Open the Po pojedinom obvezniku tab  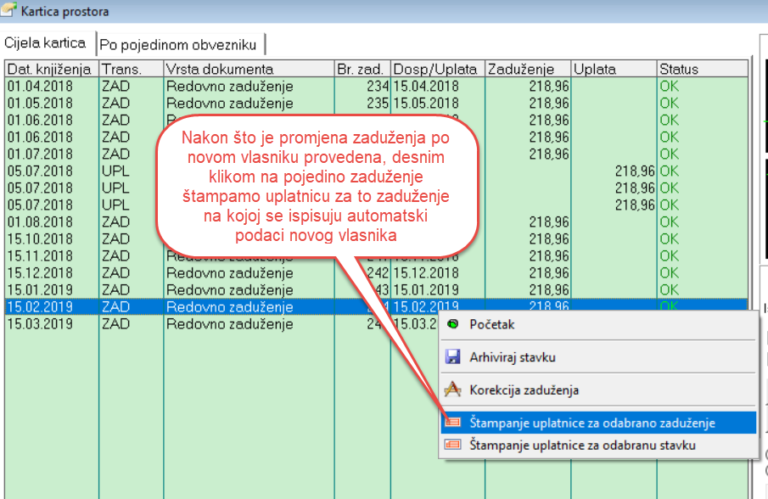(x=178, y=45)
